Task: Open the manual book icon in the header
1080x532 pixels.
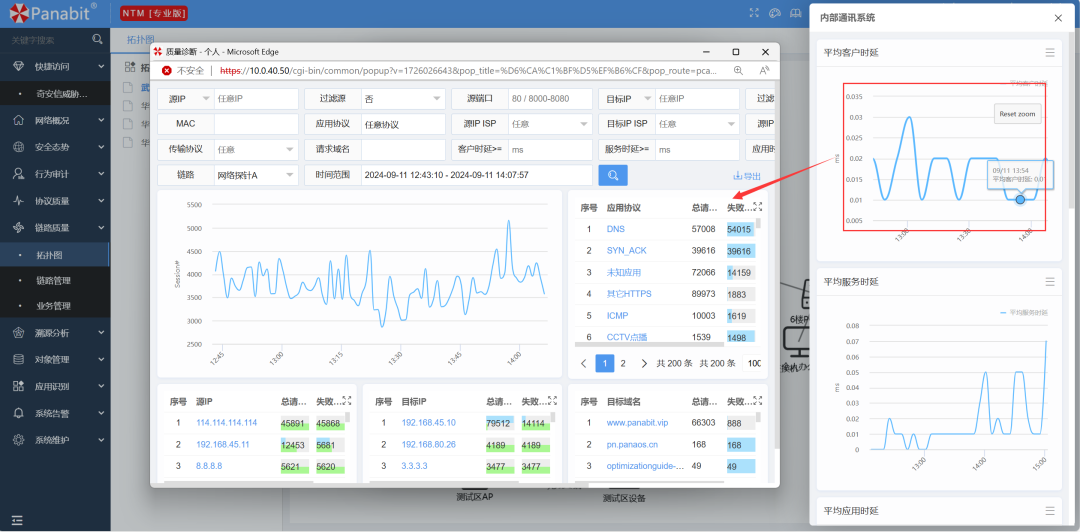Action: coord(796,12)
